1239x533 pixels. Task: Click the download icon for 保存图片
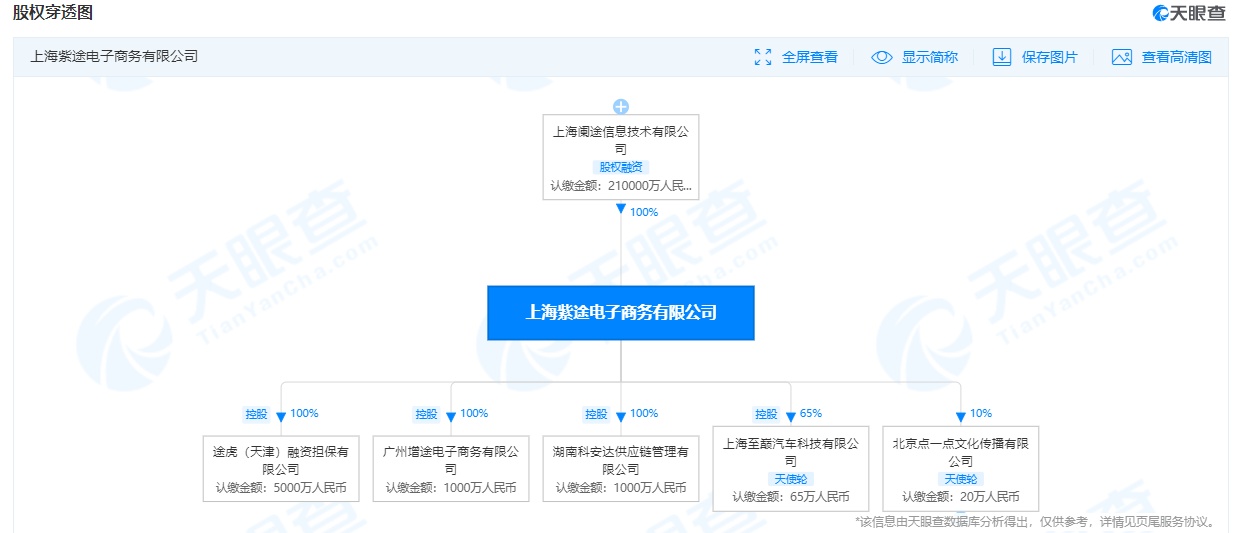tap(1002, 57)
